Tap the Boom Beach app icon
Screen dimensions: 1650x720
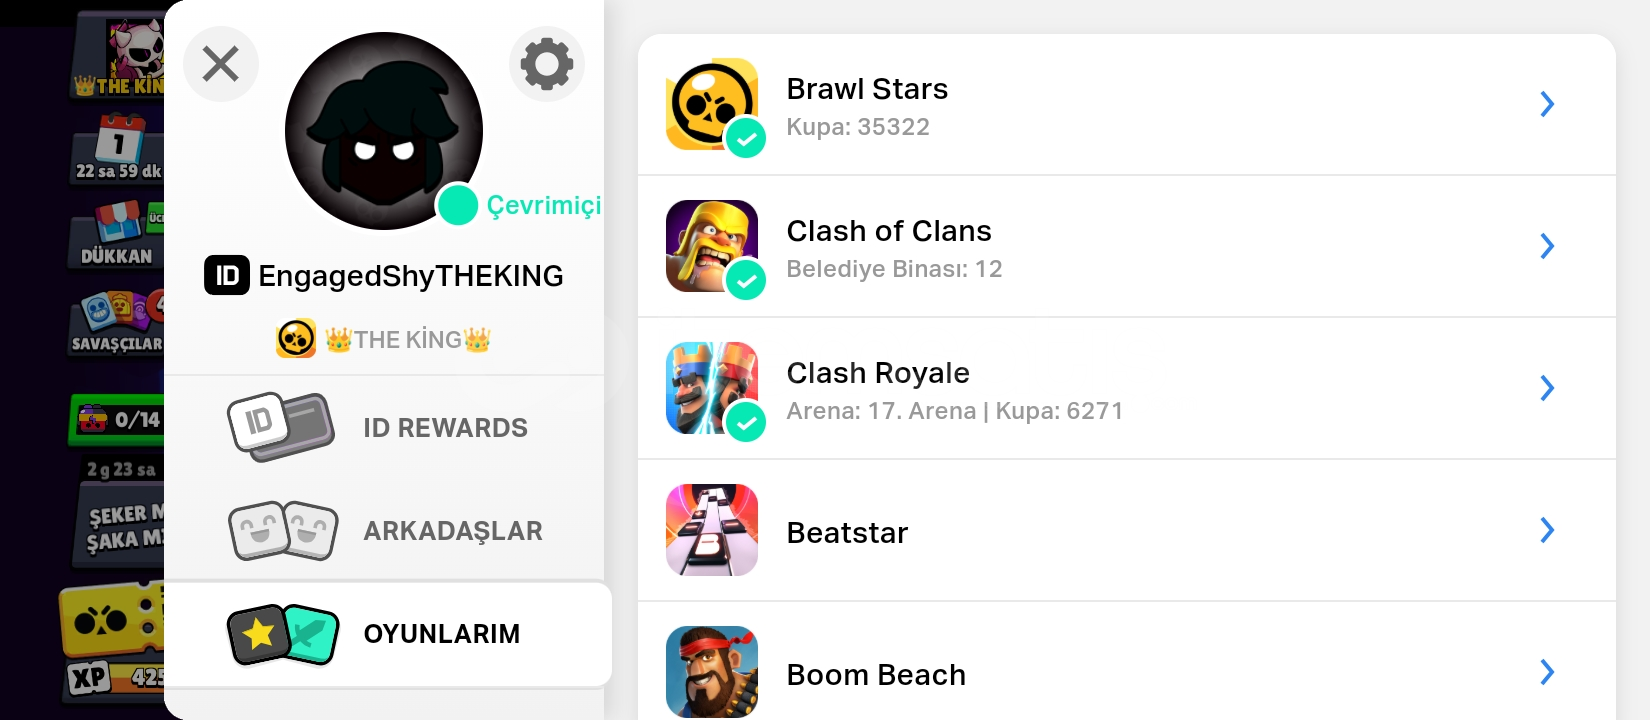coord(712,672)
